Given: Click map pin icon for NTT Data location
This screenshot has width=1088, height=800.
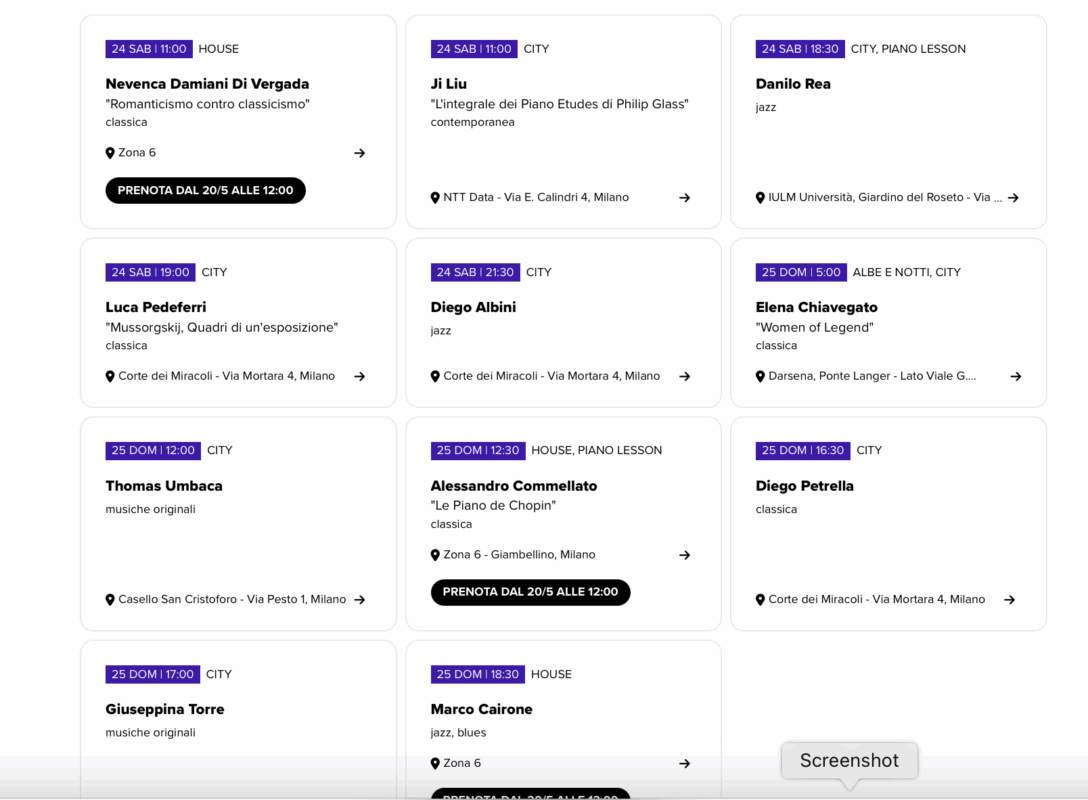Looking at the screenshot, I should point(435,198).
